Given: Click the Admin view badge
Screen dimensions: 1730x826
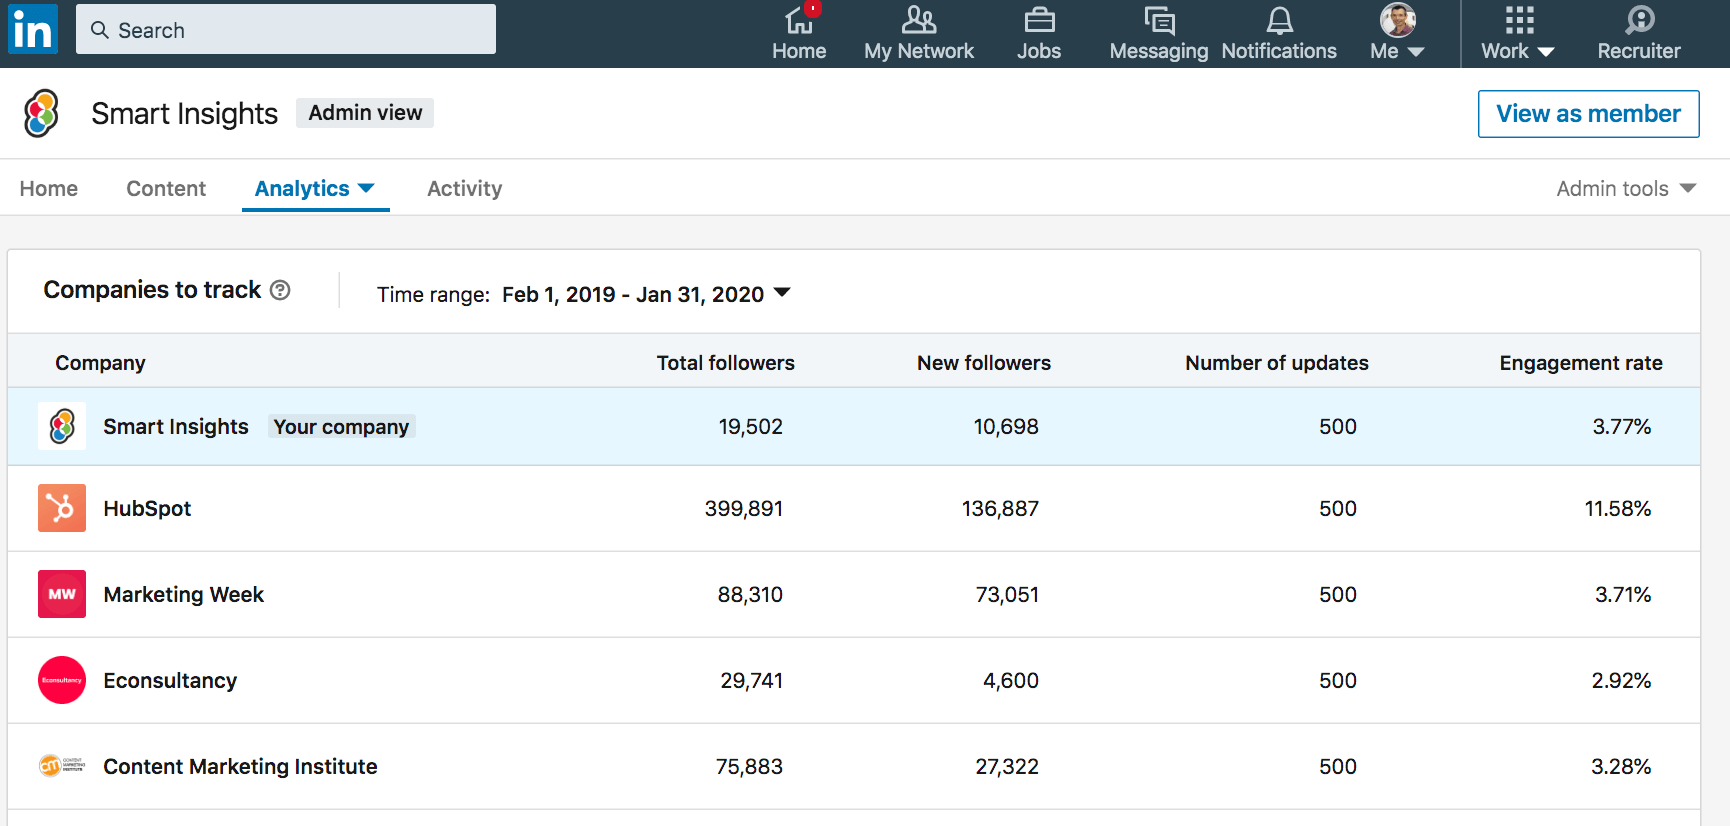Looking at the screenshot, I should point(365,113).
